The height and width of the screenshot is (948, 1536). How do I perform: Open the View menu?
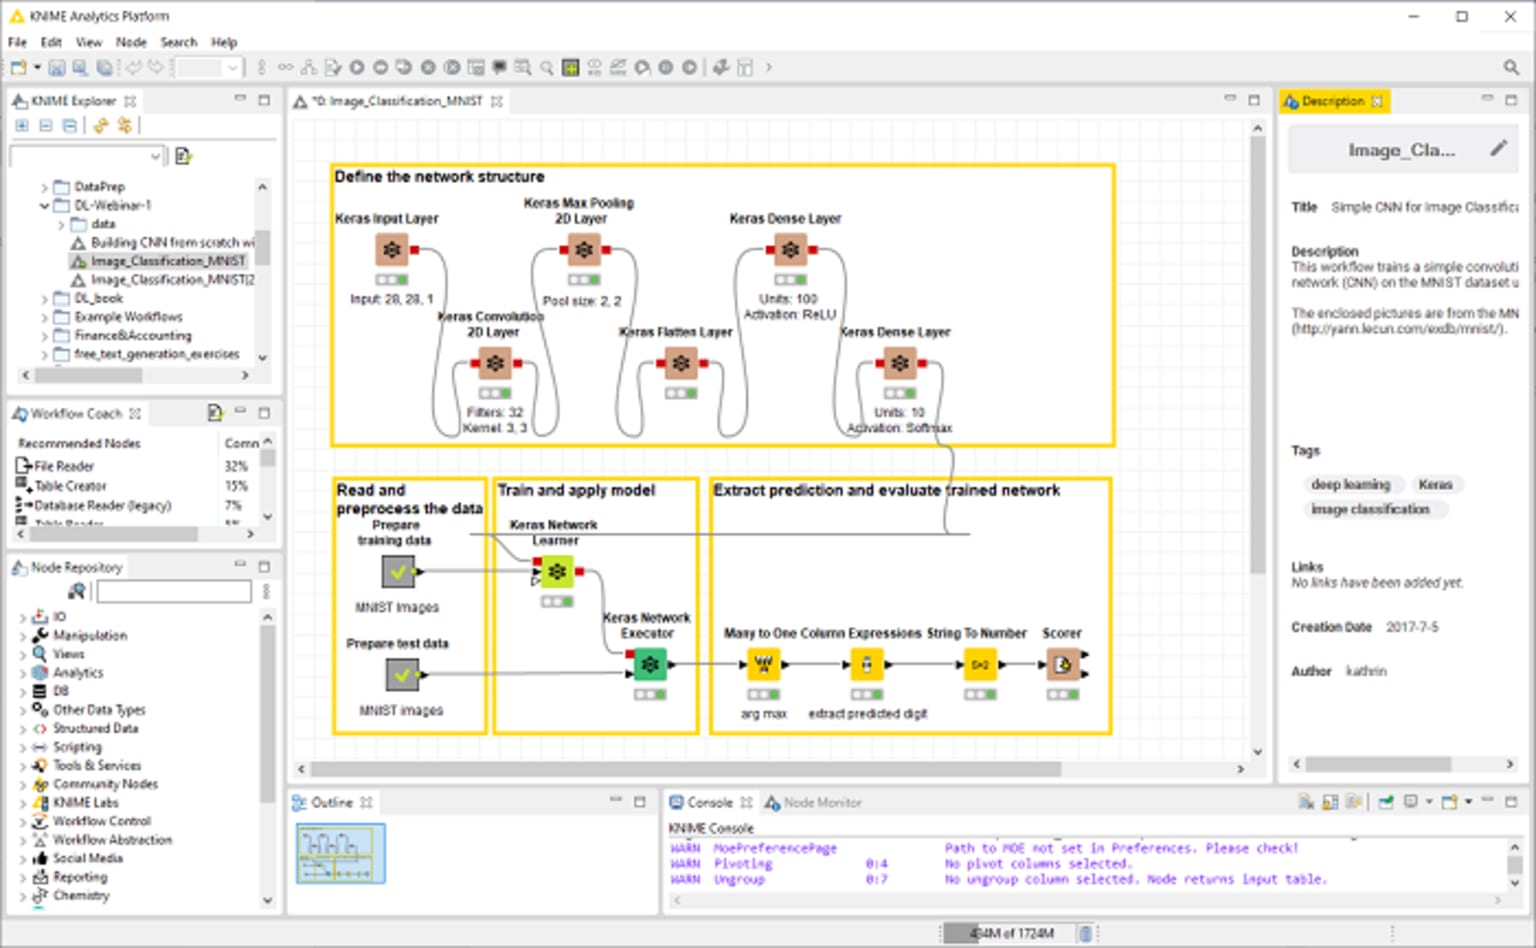point(89,42)
